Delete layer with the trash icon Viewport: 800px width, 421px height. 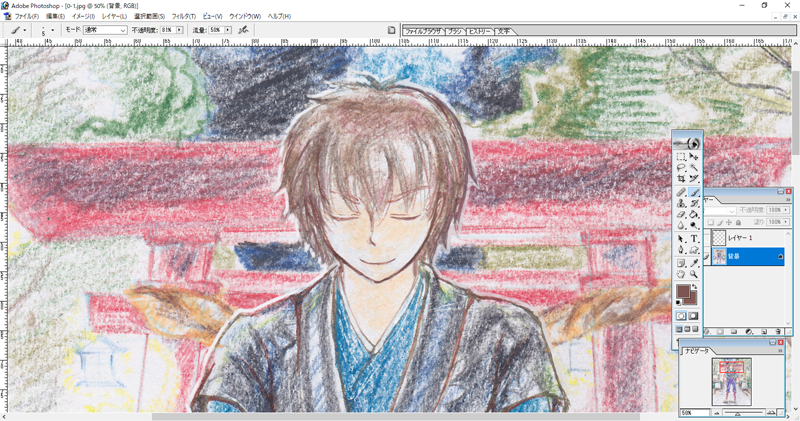[779, 332]
